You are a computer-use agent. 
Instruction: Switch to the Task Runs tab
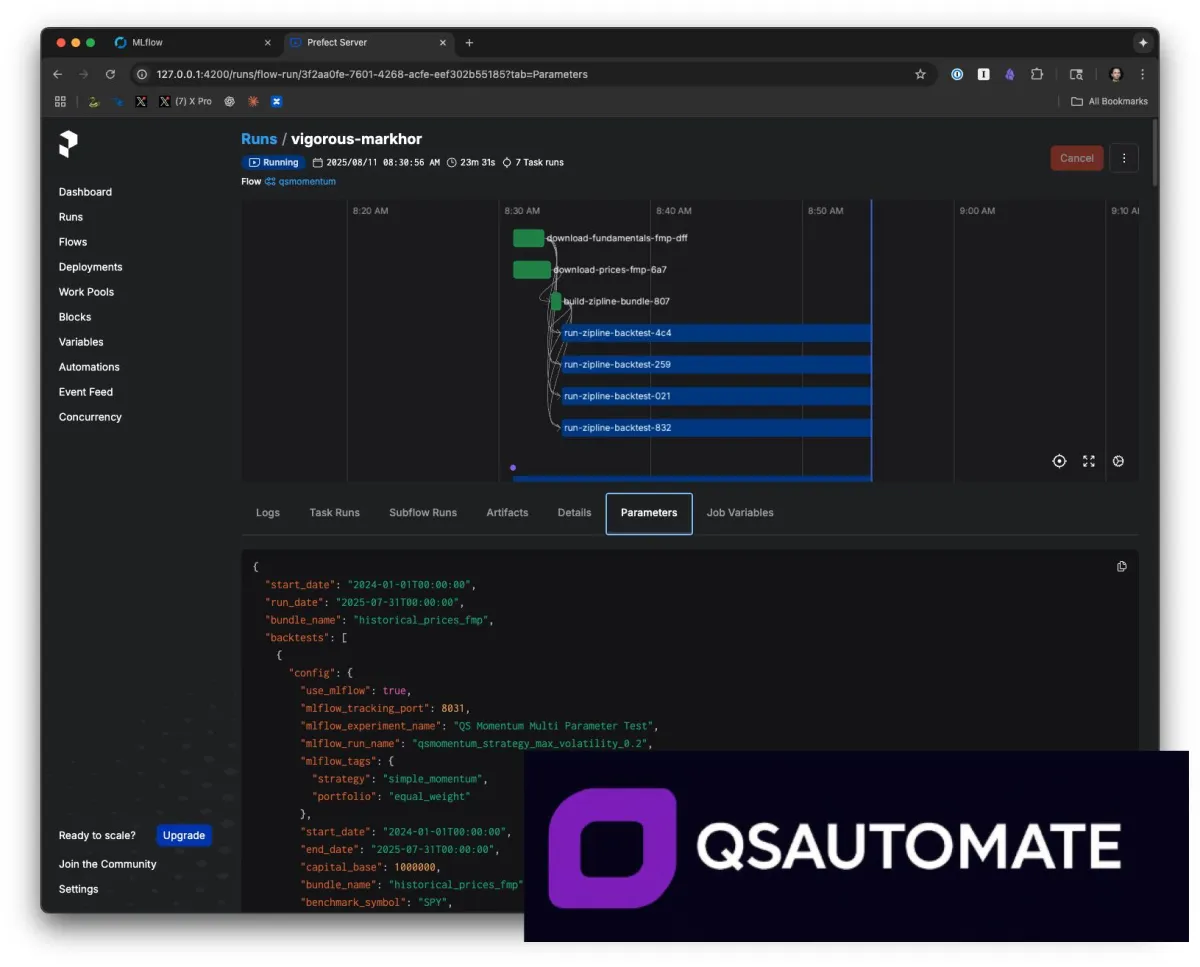pyautogui.click(x=335, y=513)
